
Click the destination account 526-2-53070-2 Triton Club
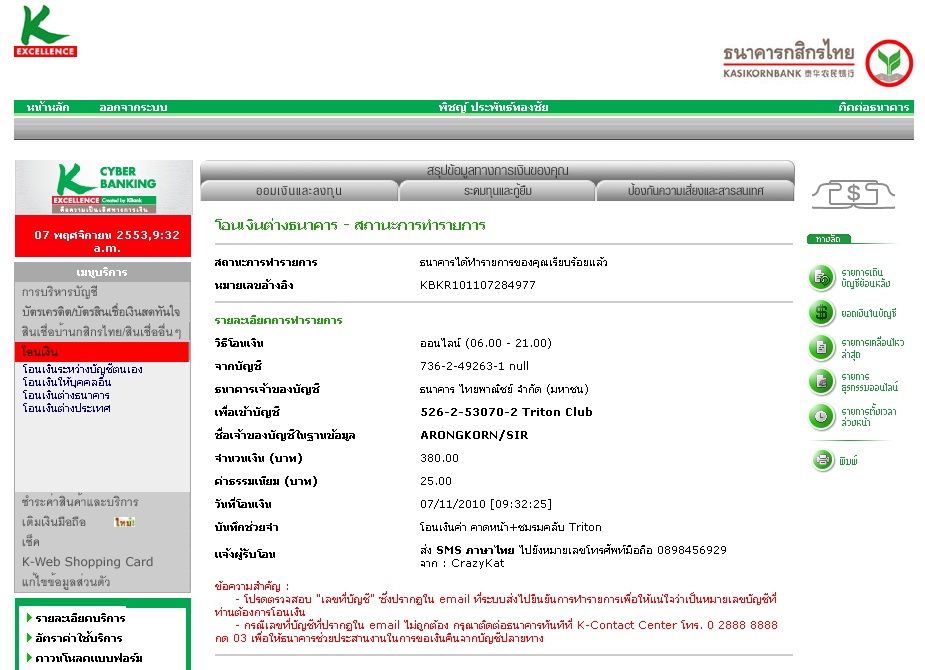pyautogui.click(x=506, y=412)
